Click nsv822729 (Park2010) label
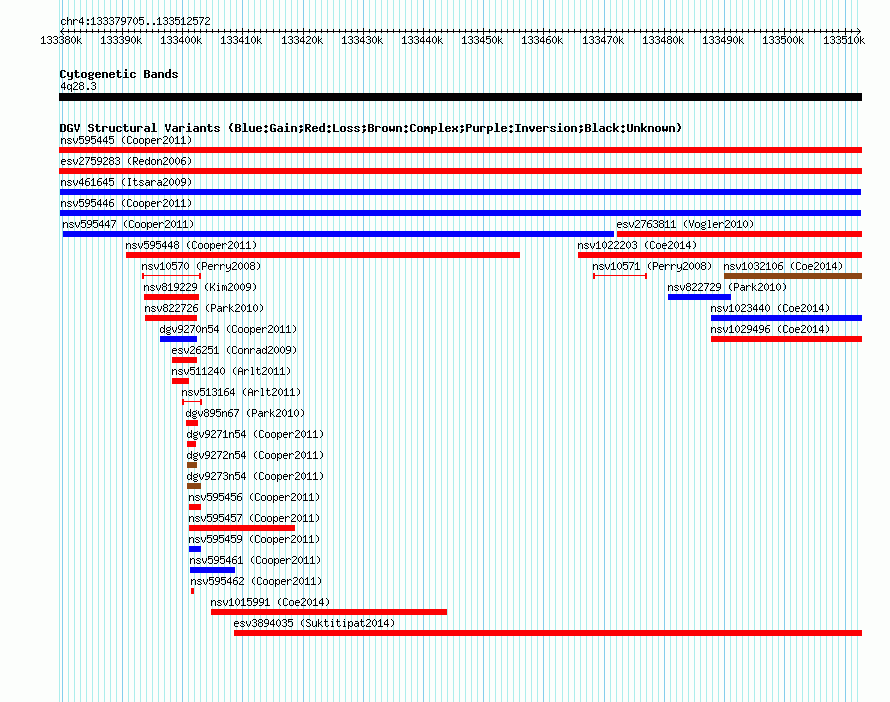890x702 pixels. coord(727,287)
